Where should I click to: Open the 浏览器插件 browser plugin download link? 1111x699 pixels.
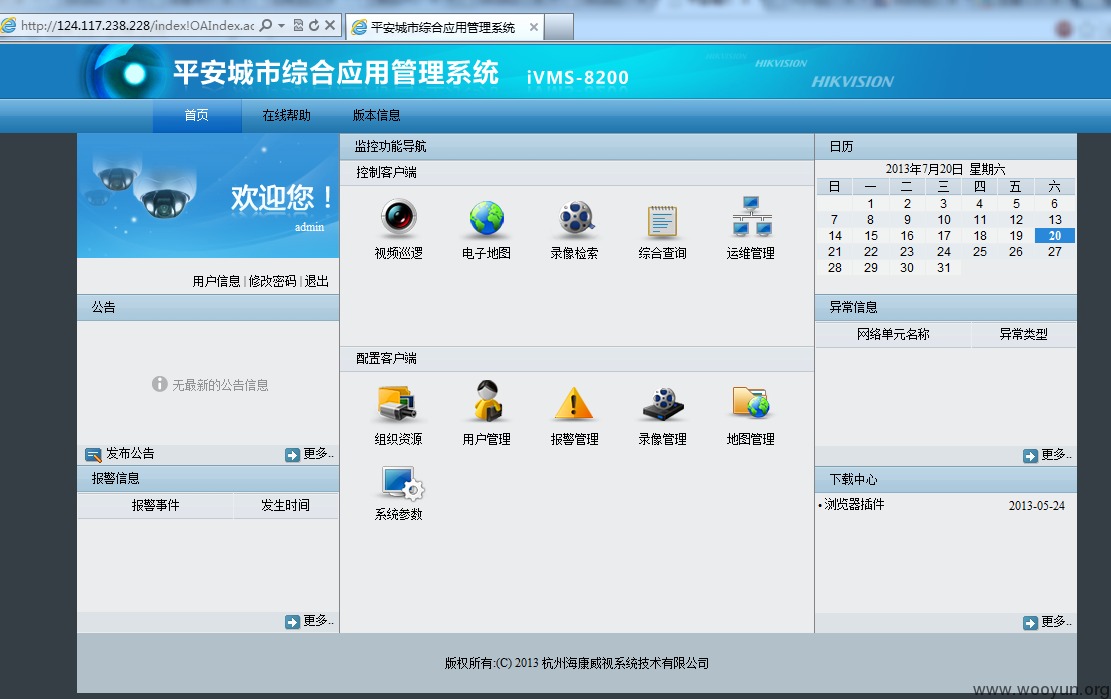854,504
